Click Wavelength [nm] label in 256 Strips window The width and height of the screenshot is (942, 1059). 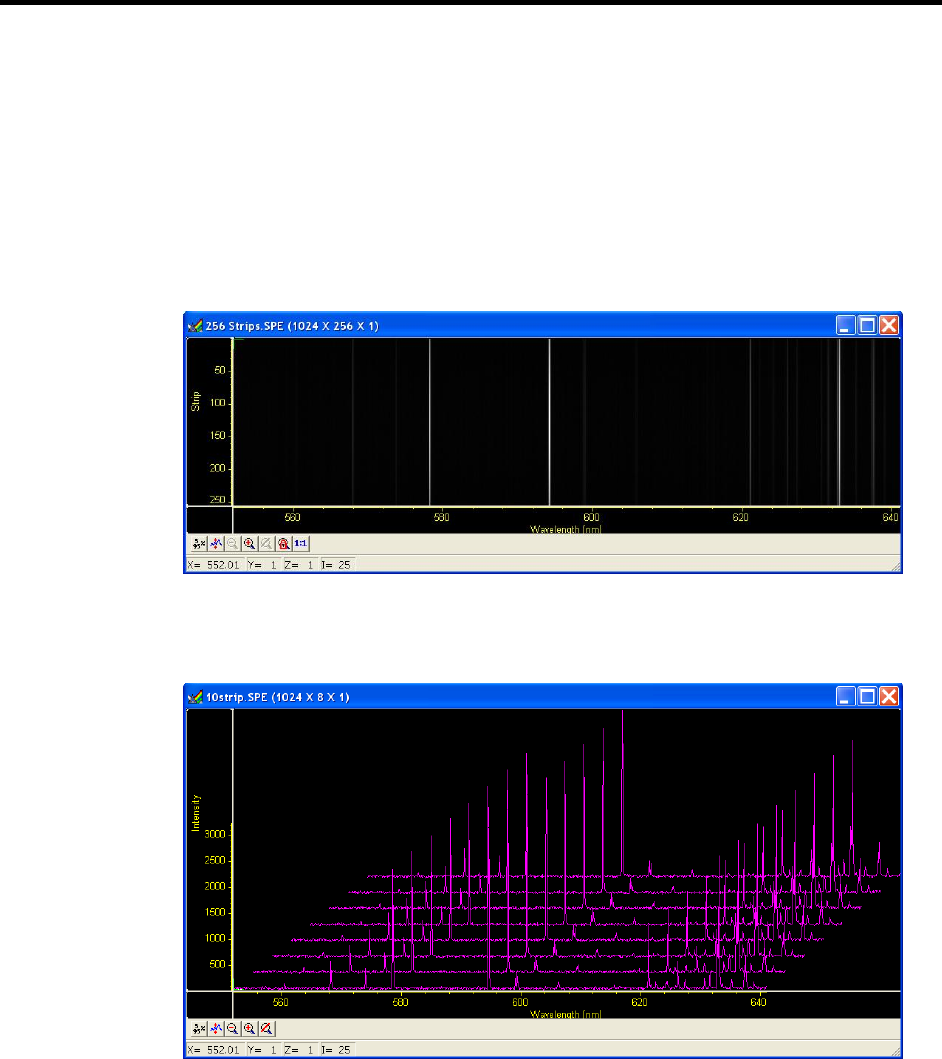coord(566,529)
